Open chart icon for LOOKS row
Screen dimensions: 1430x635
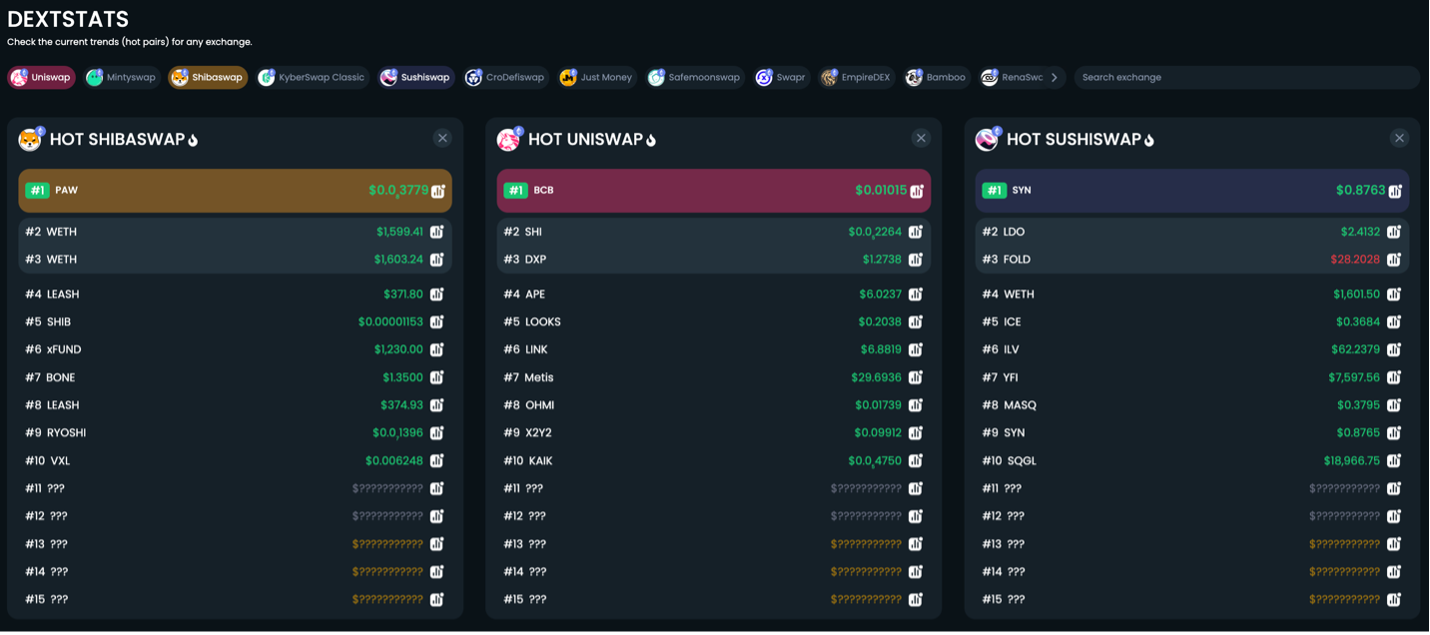(915, 322)
